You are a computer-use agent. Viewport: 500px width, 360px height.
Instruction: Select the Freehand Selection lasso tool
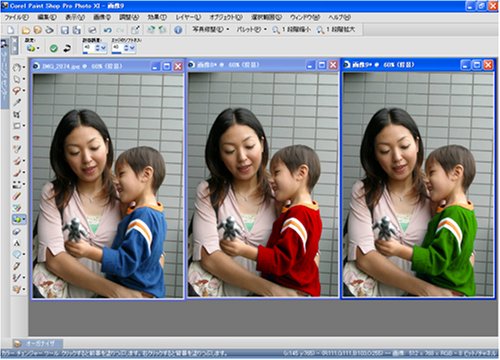click(17, 91)
